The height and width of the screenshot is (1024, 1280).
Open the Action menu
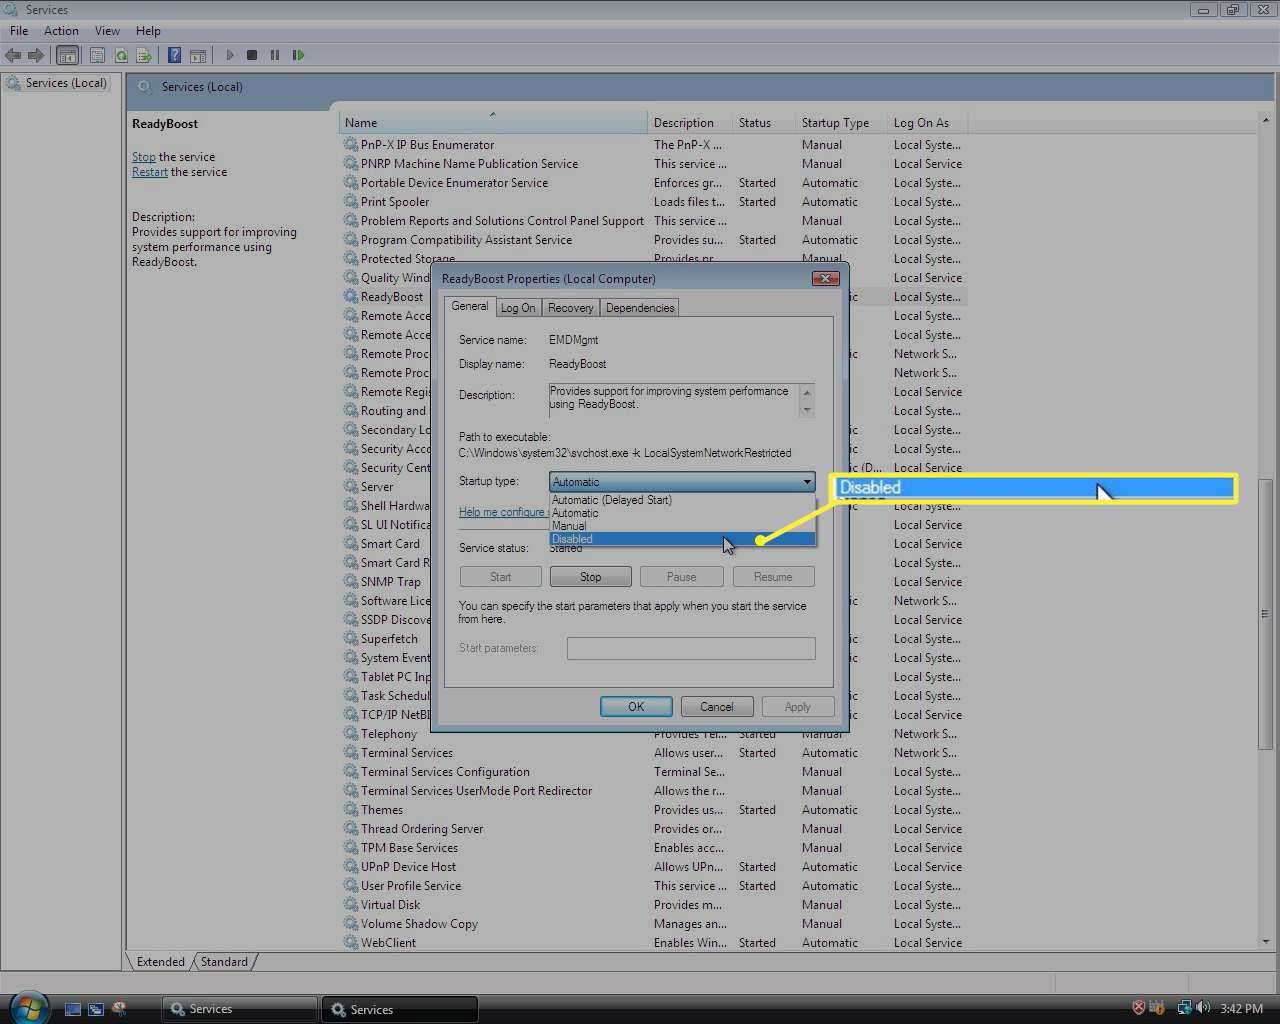pyautogui.click(x=61, y=31)
